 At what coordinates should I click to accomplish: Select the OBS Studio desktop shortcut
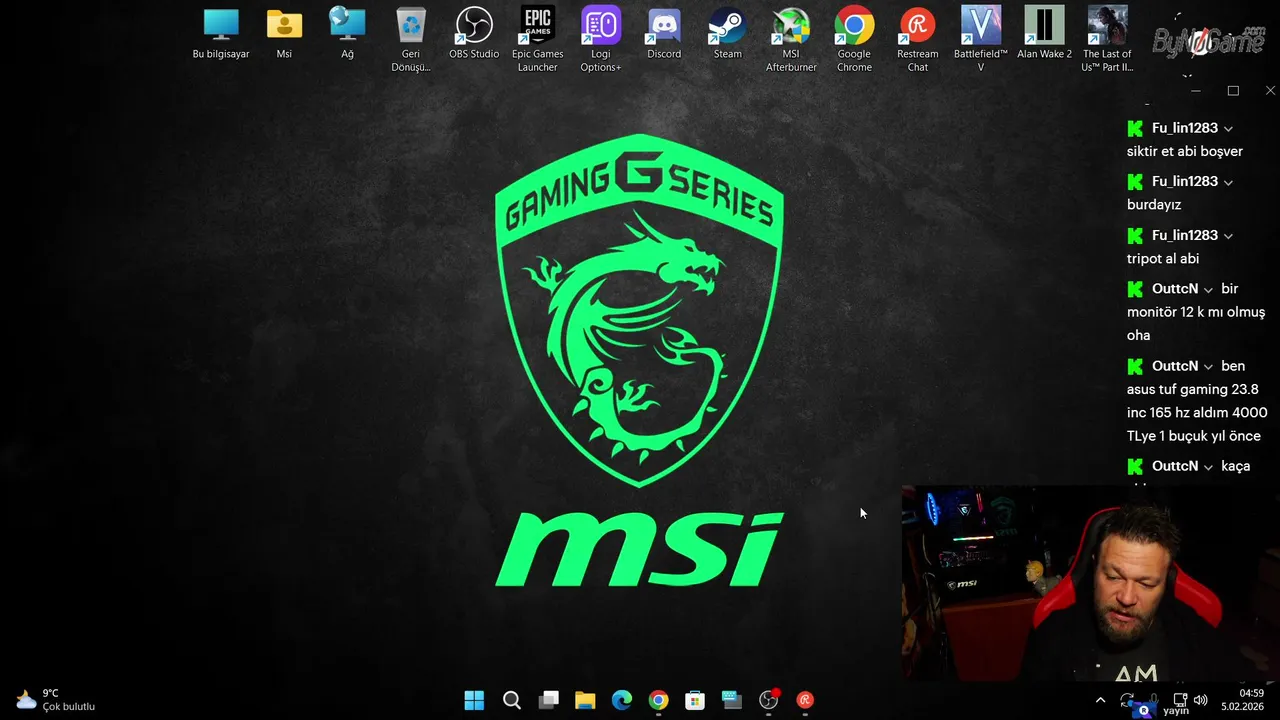click(x=474, y=34)
